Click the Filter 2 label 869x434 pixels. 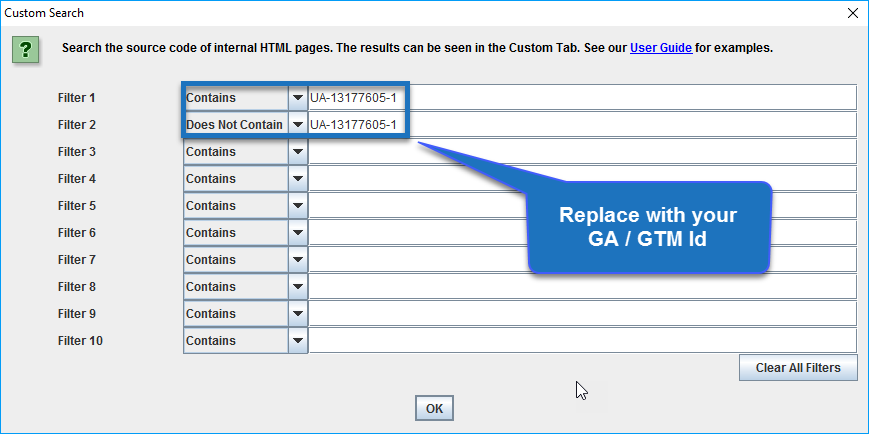76,125
